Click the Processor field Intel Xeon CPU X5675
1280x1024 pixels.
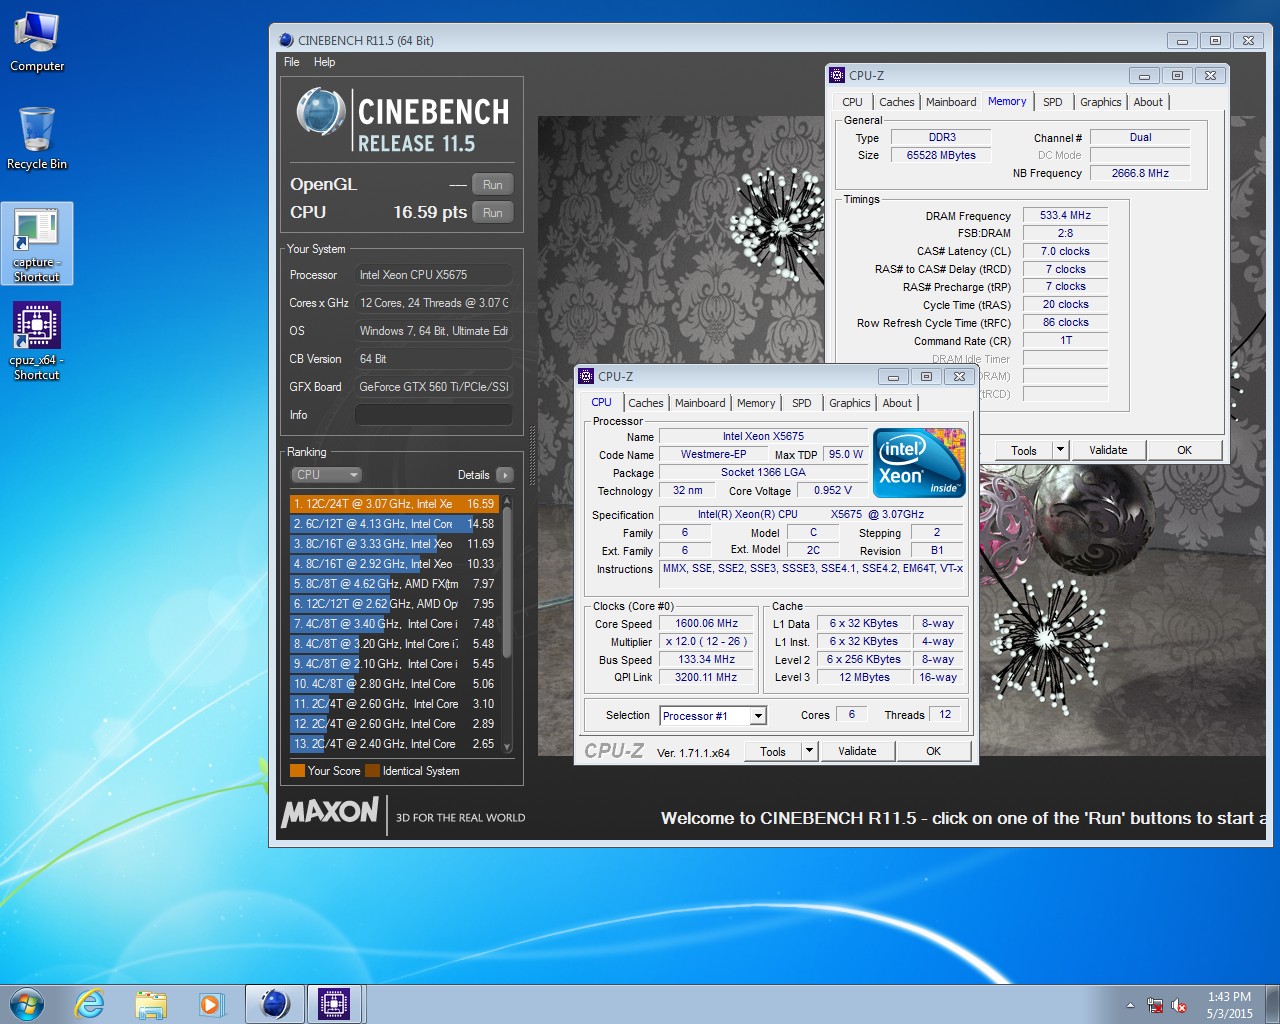point(434,275)
